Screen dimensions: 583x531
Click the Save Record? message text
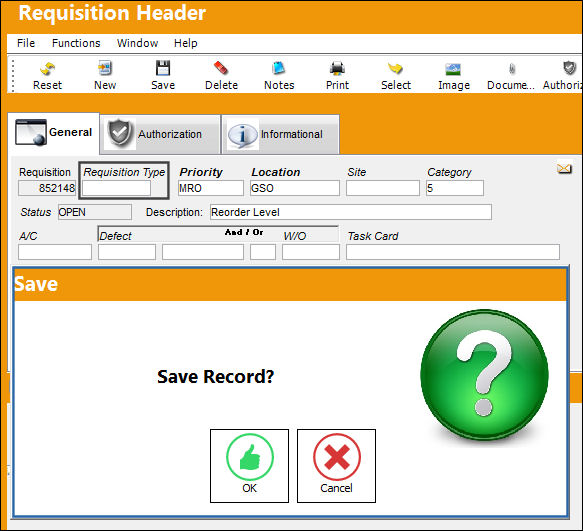[x=215, y=377]
